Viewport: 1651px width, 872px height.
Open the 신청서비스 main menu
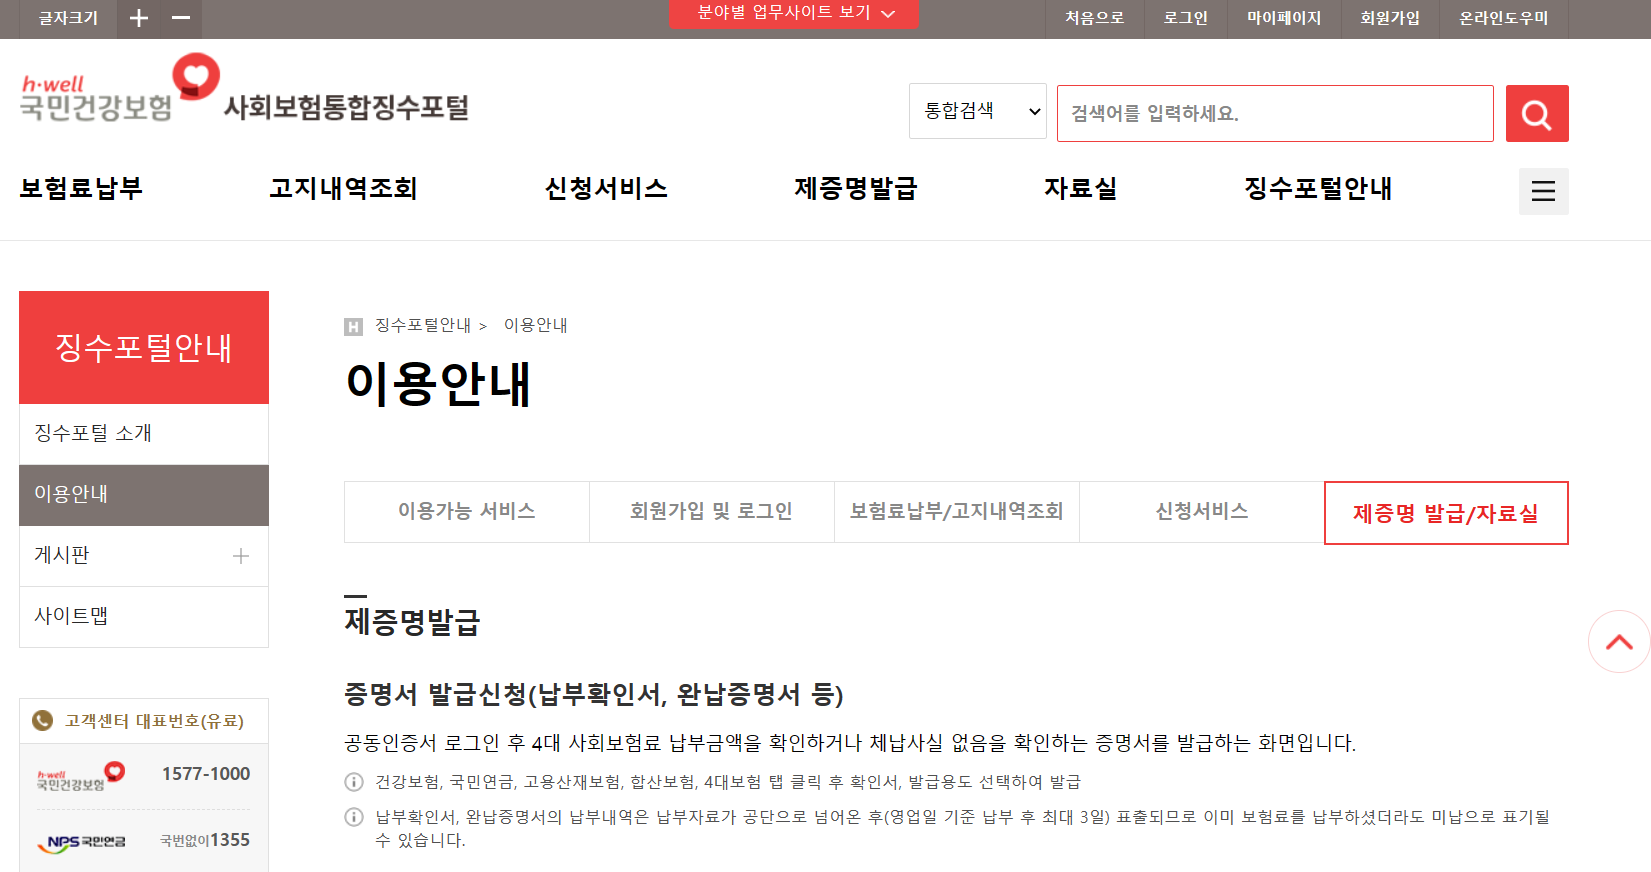point(606,188)
